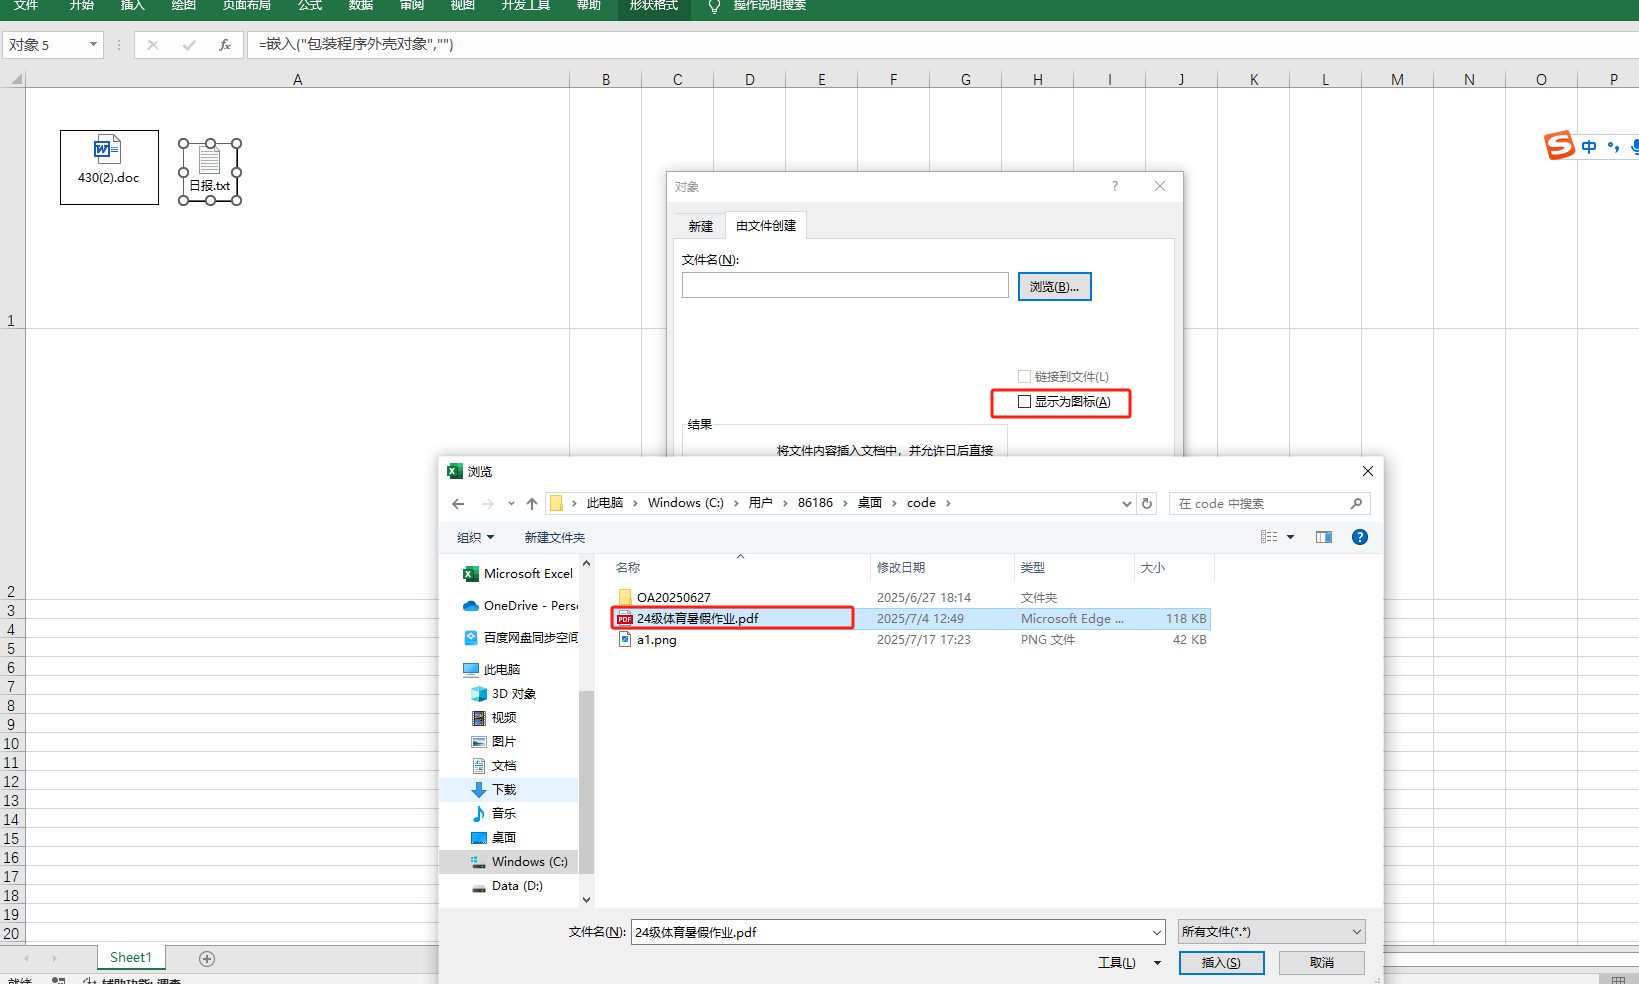Click the preview pane icon in browse dialog
The height and width of the screenshot is (984, 1639).
click(x=1323, y=537)
